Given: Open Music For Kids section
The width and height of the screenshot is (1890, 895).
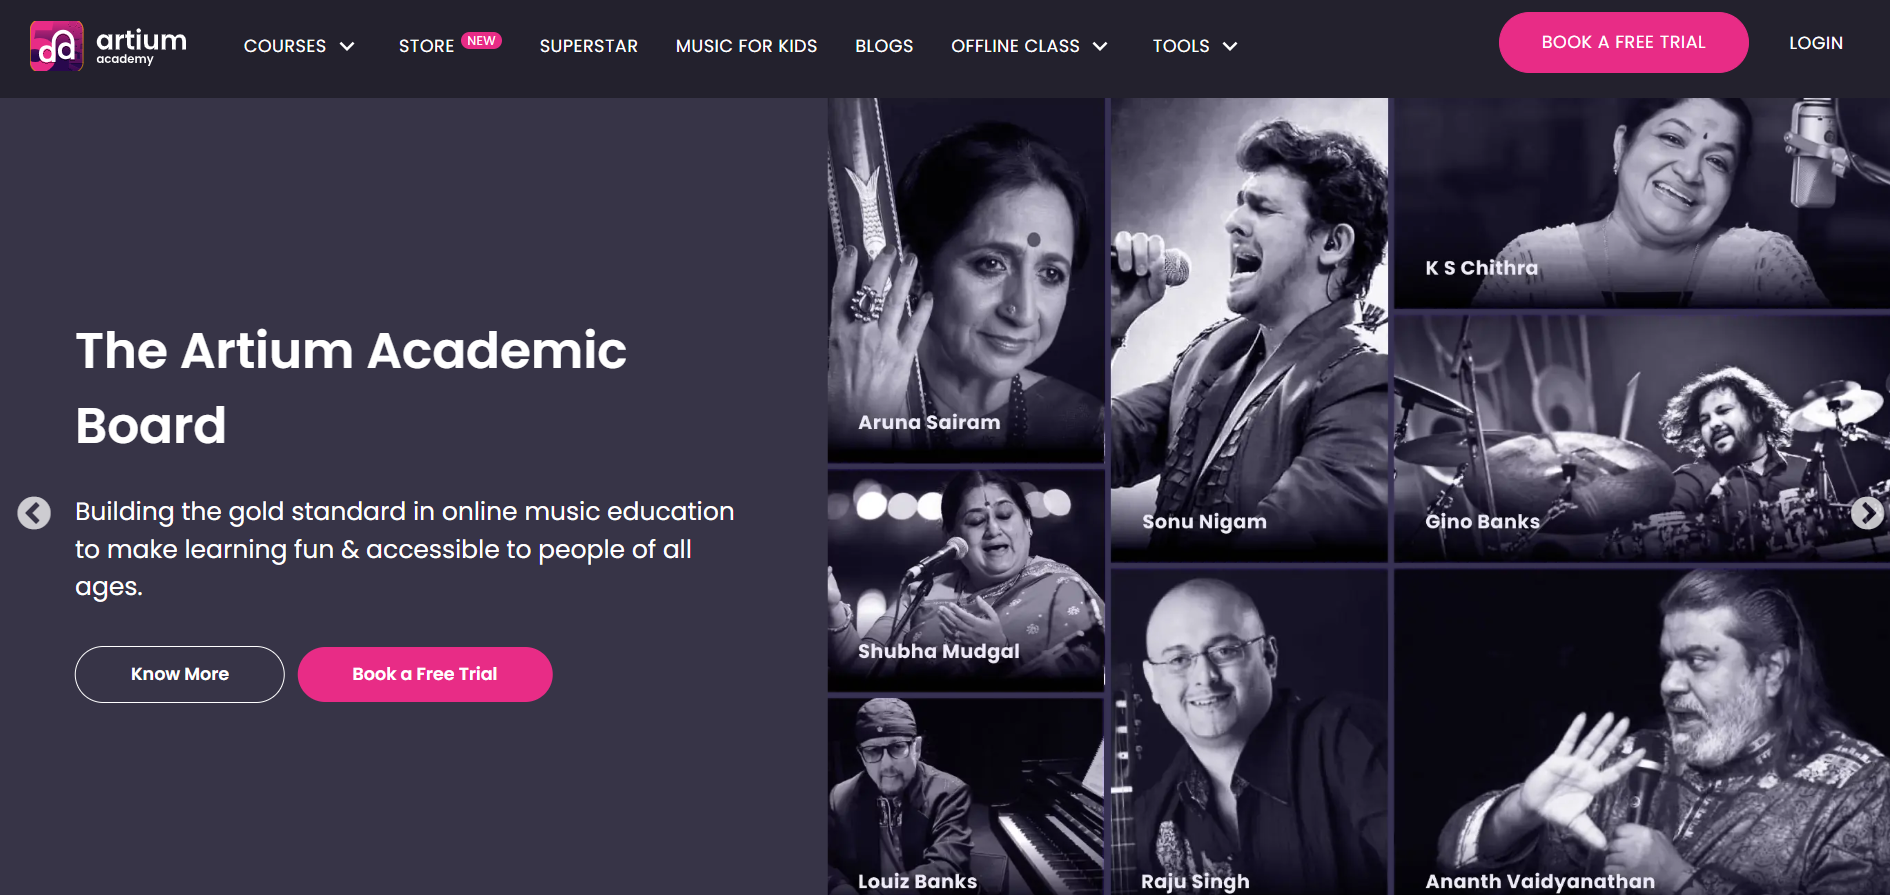Looking at the screenshot, I should tap(747, 46).
